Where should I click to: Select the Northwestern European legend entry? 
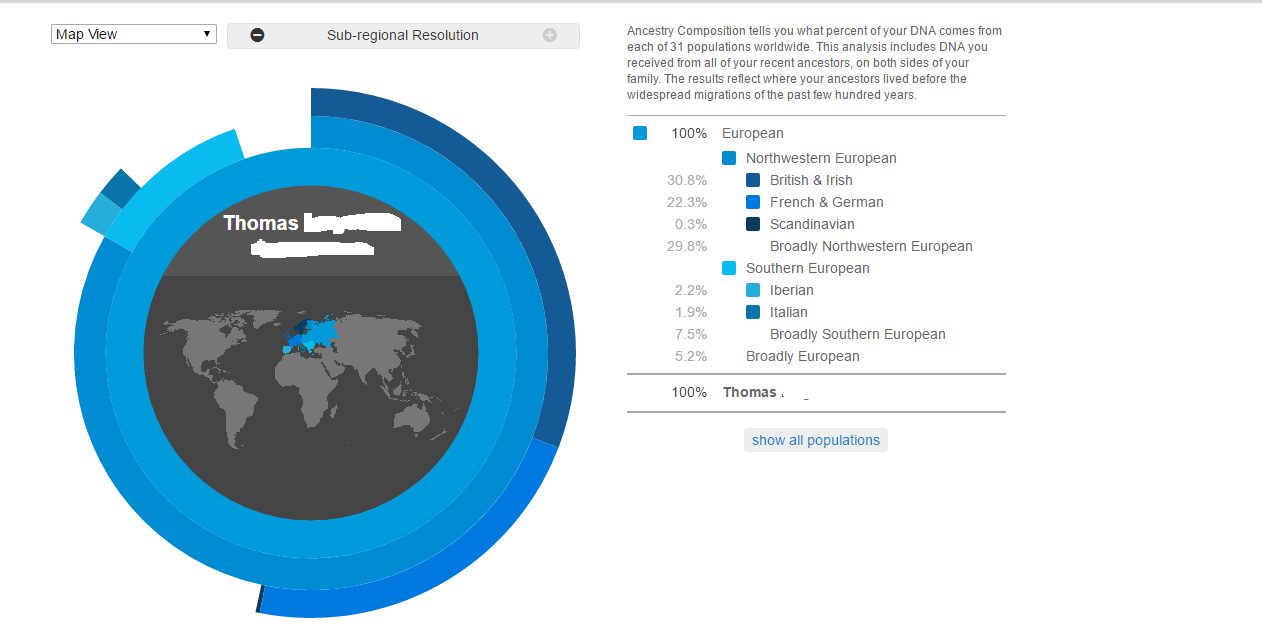821,158
